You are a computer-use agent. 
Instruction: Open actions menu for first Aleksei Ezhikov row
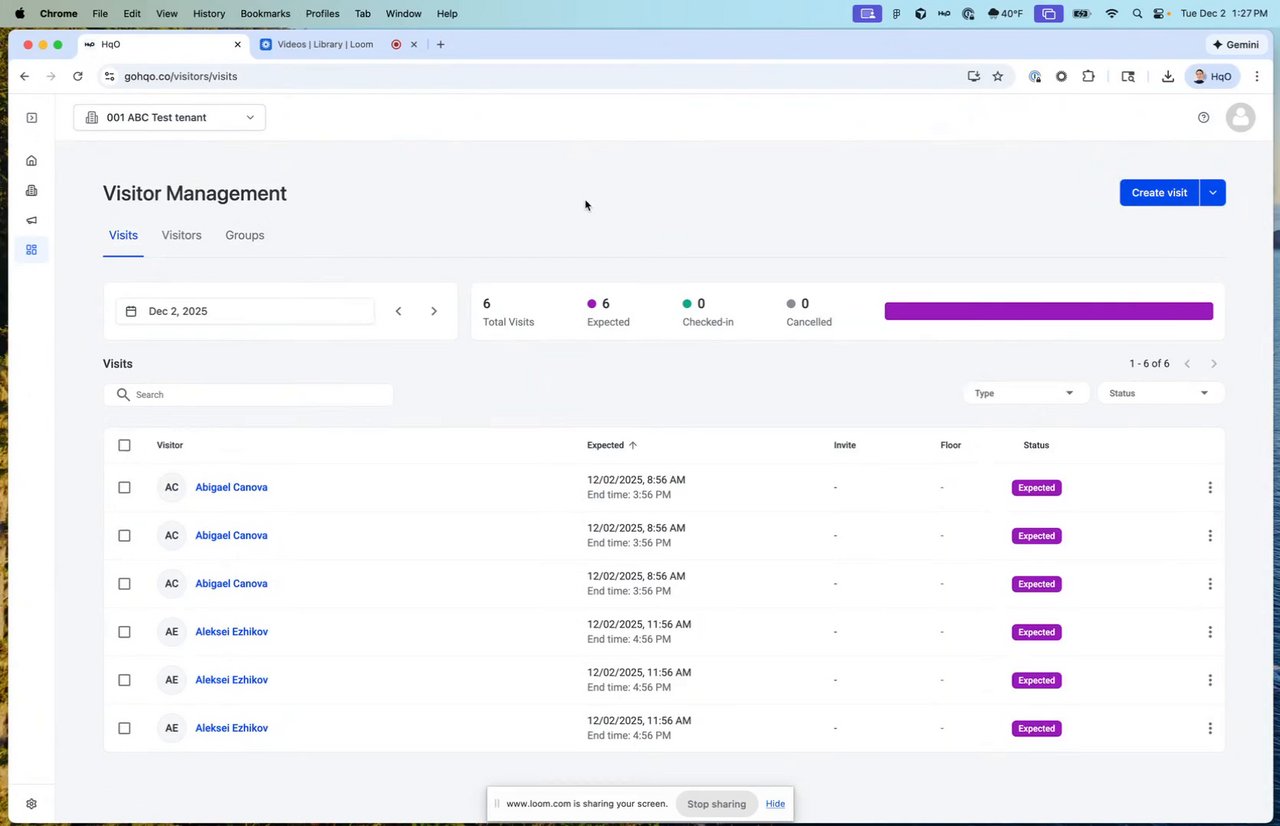coord(1210,632)
